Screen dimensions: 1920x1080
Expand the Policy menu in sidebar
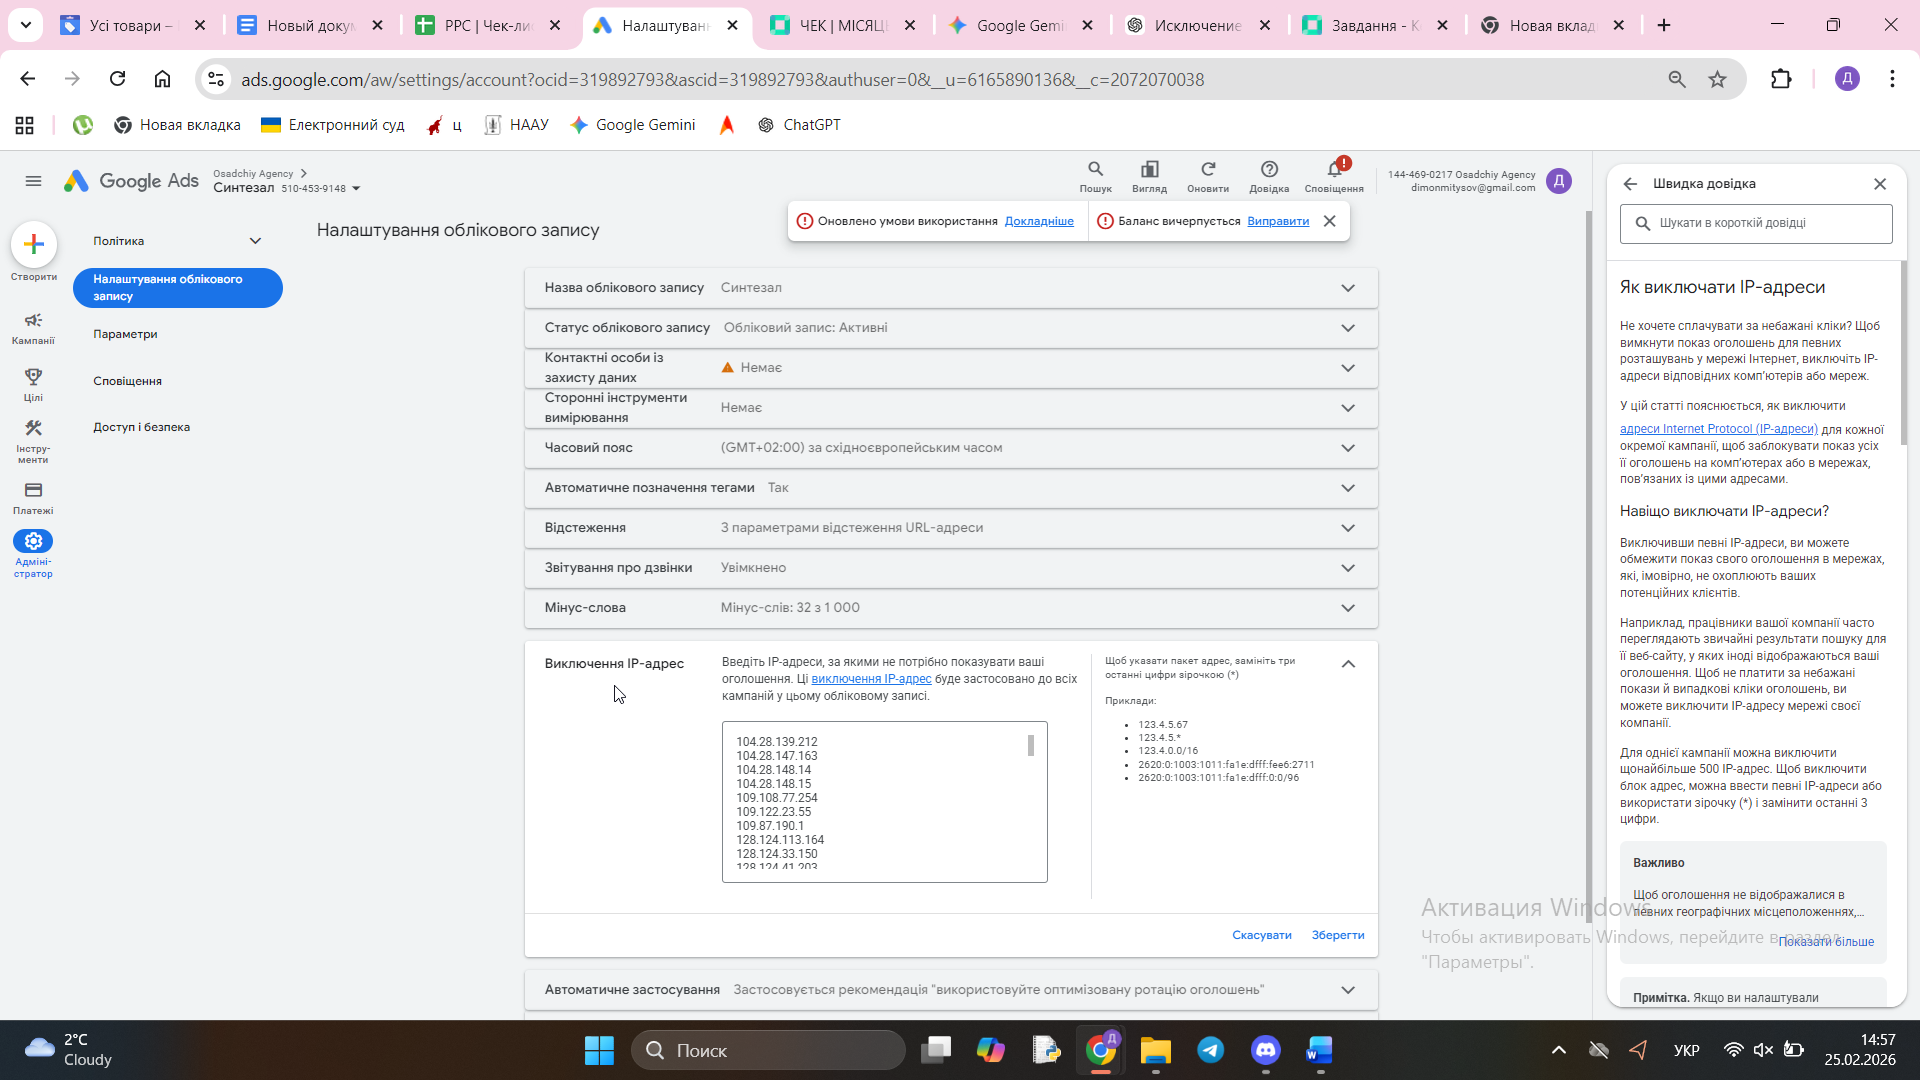[255, 241]
